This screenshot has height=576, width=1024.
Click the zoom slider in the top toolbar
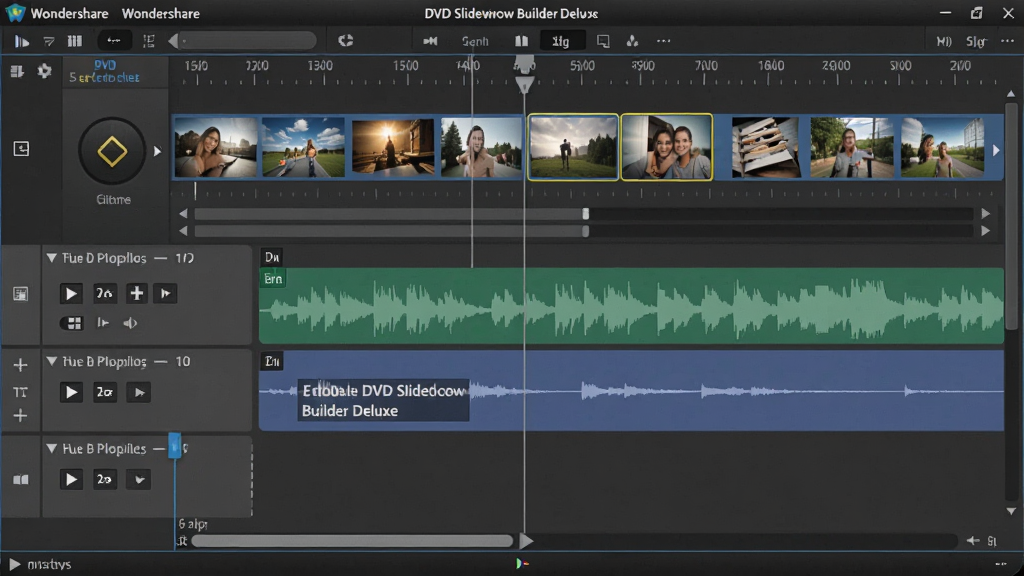click(248, 41)
